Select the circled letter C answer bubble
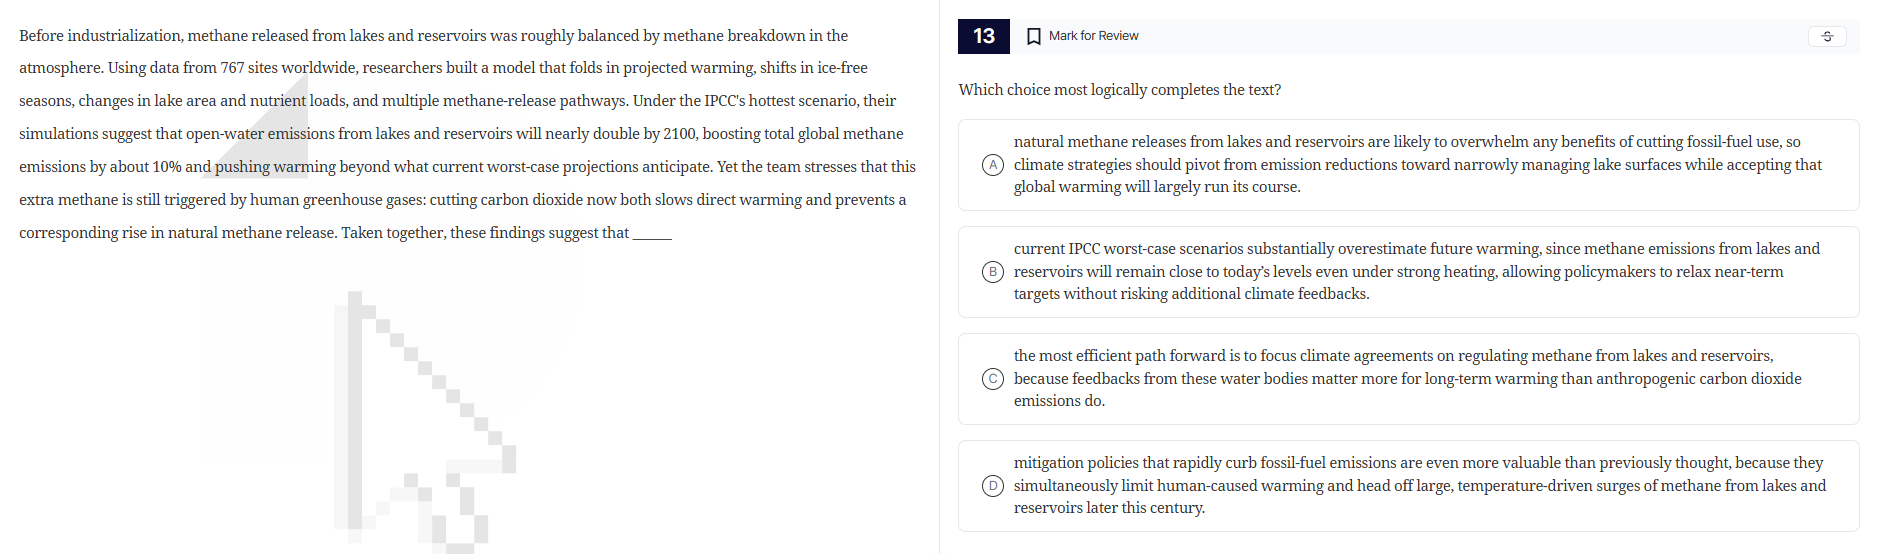 (x=992, y=379)
